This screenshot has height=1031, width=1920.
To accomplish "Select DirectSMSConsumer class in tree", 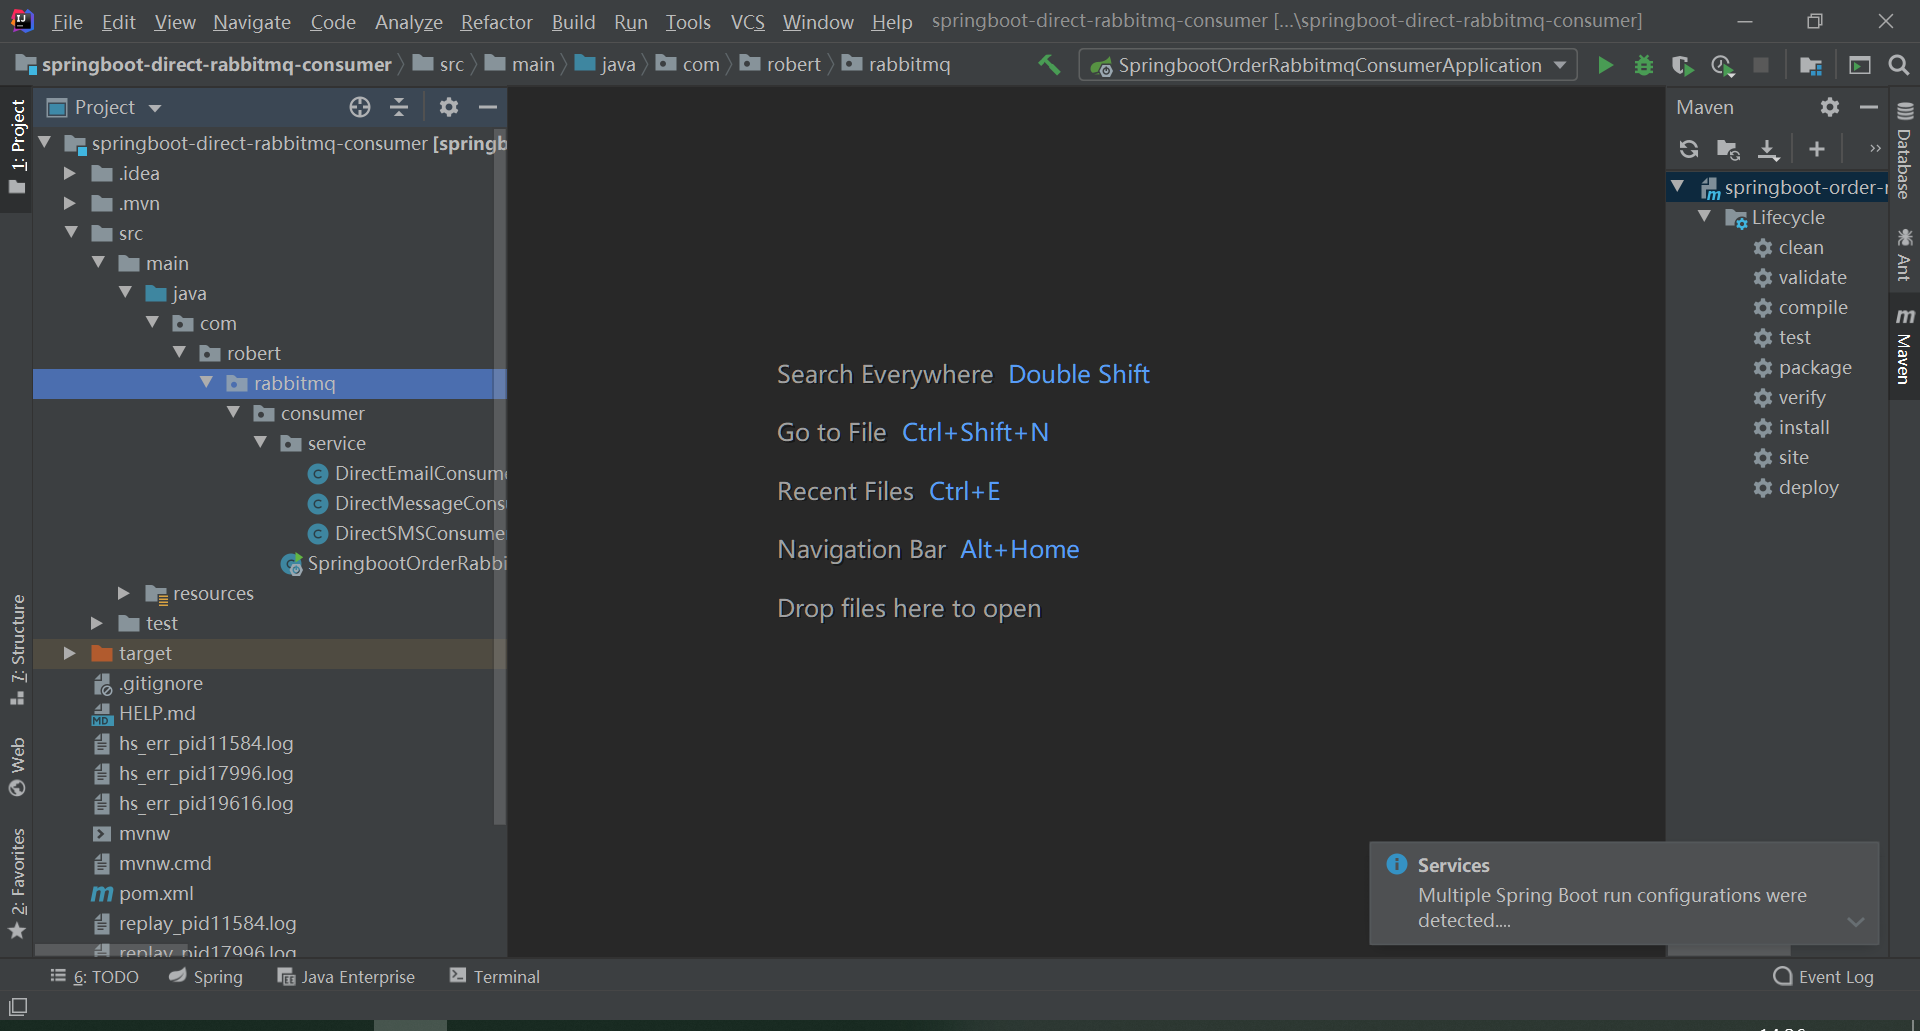I will point(407,533).
